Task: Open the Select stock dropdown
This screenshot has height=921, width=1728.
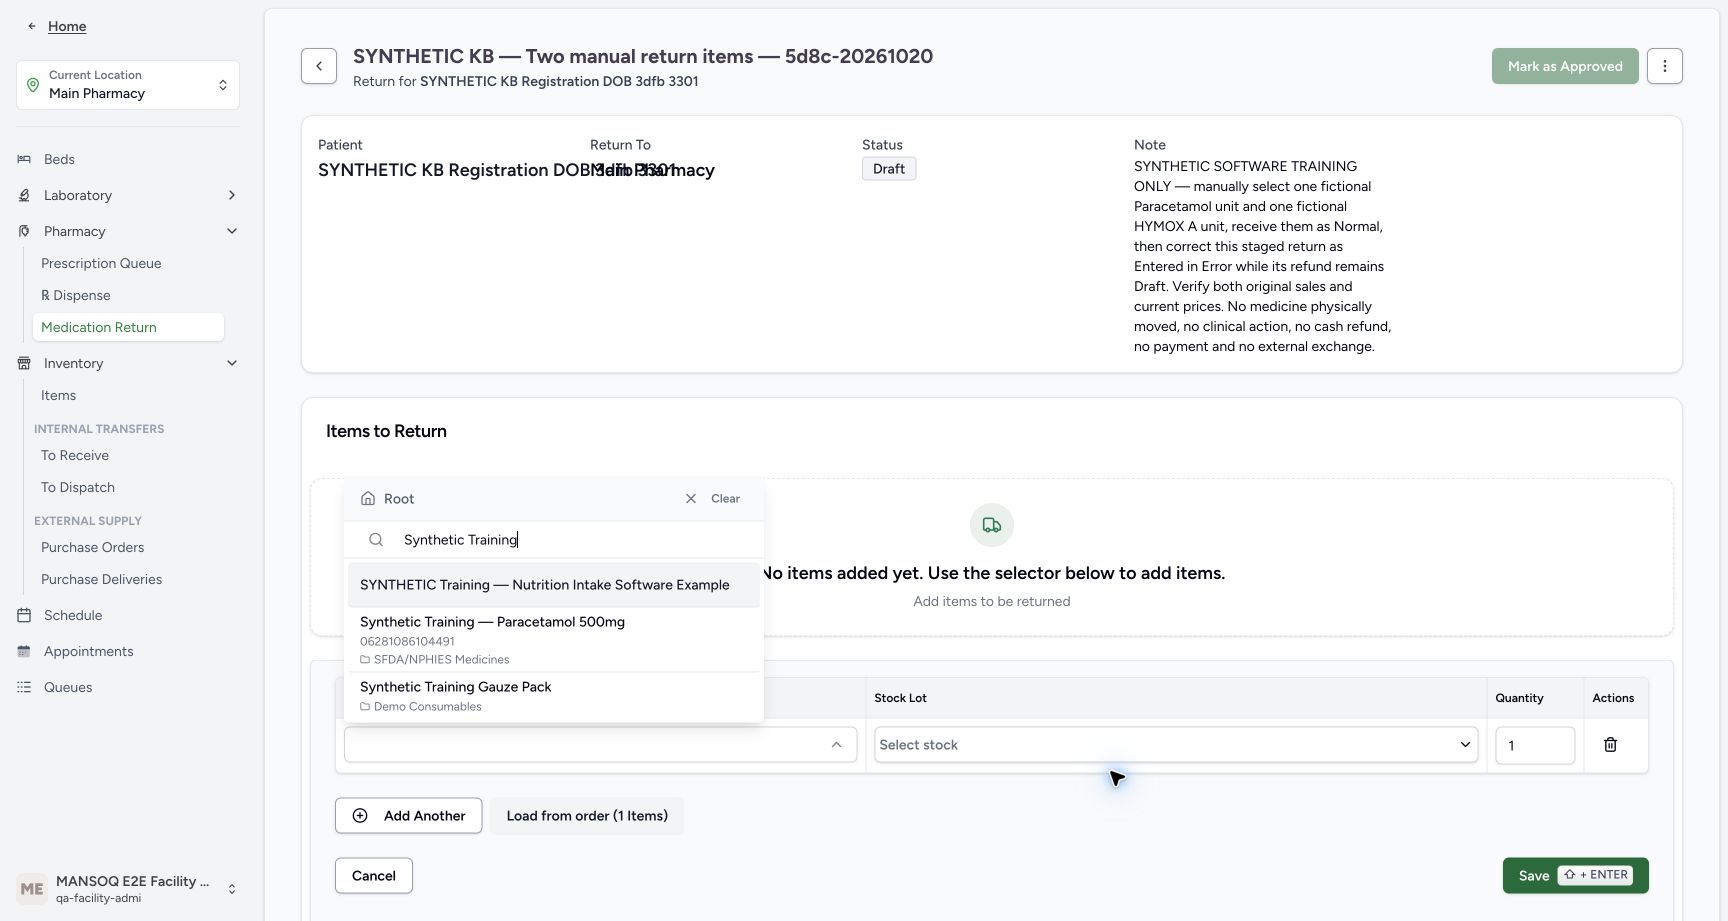Action: pyautogui.click(x=1176, y=745)
